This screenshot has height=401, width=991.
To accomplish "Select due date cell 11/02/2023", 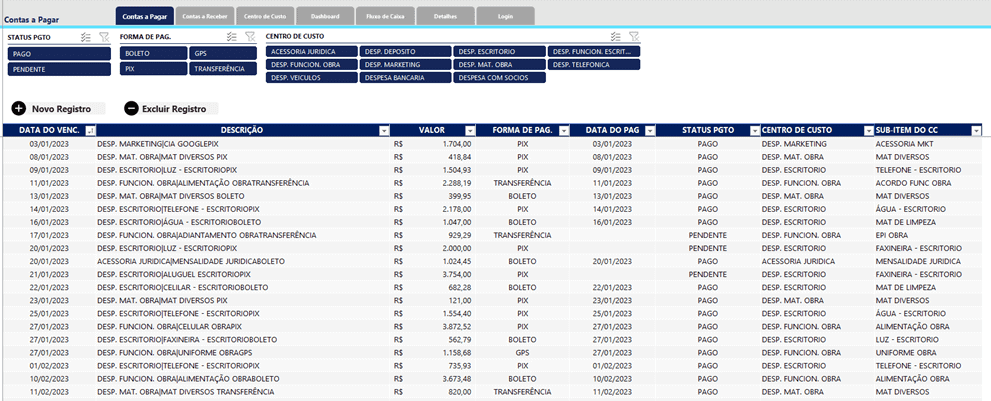I will click(x=48, y=392).
